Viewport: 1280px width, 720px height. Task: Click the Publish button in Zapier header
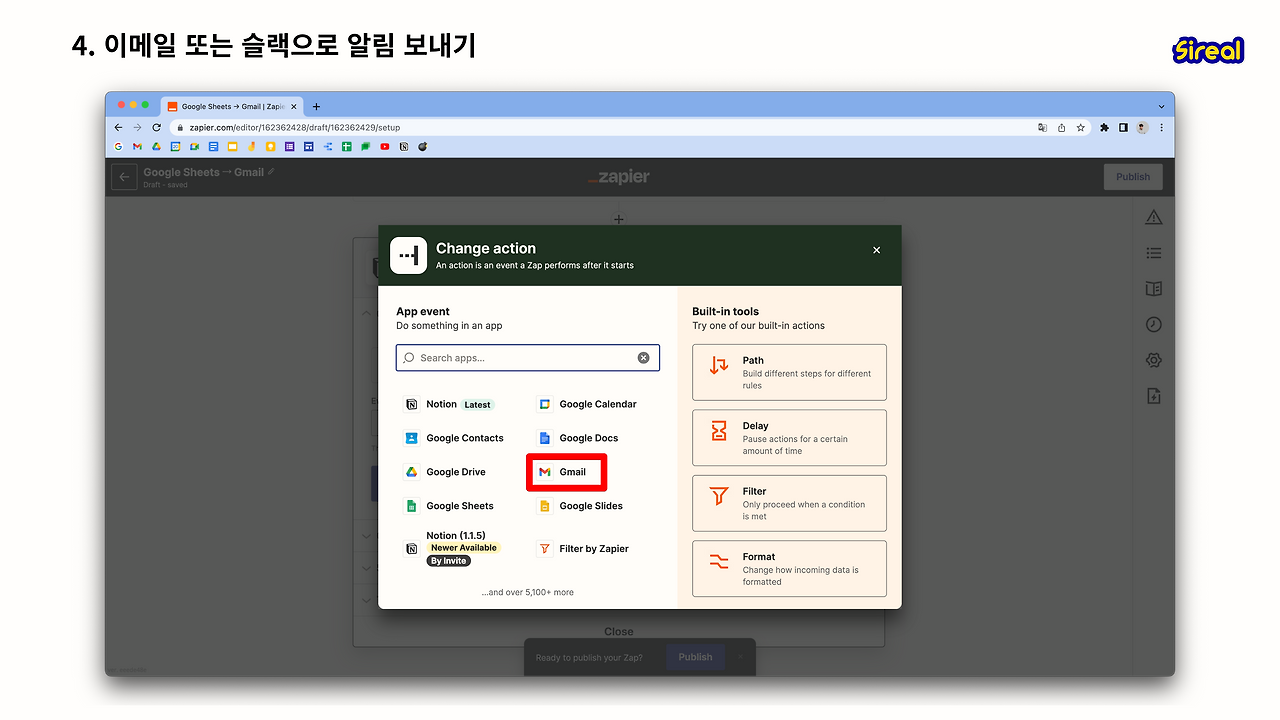click(1133, 177)
